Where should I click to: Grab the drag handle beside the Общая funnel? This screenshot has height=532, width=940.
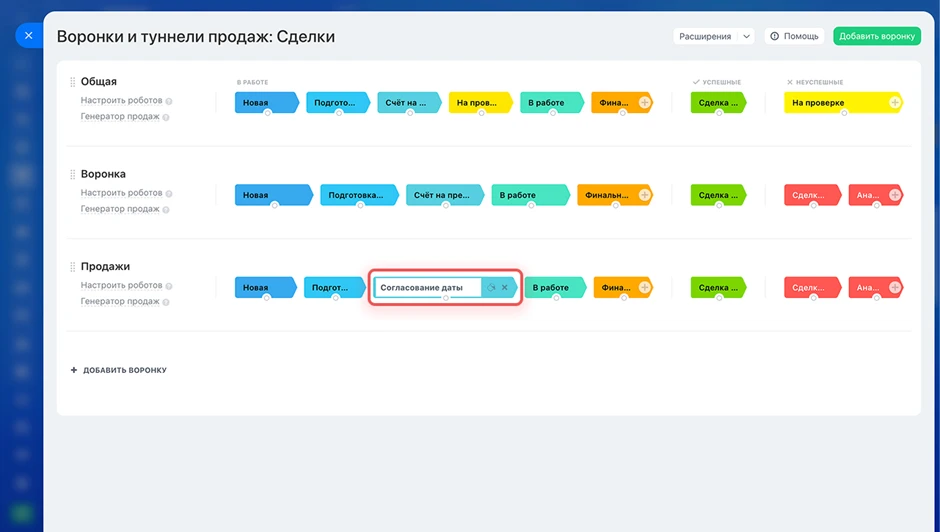(x=72, y=82)
